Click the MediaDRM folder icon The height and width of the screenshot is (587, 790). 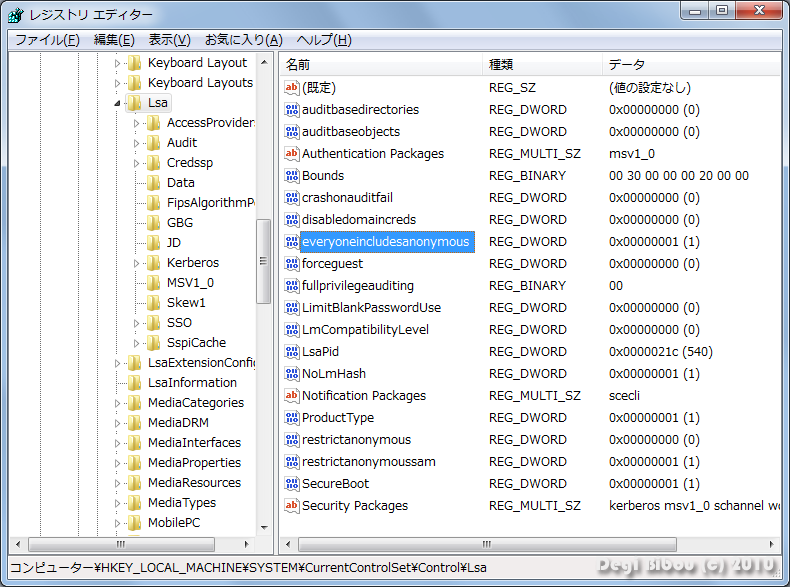pyautogui.click(x=134, y=423)
